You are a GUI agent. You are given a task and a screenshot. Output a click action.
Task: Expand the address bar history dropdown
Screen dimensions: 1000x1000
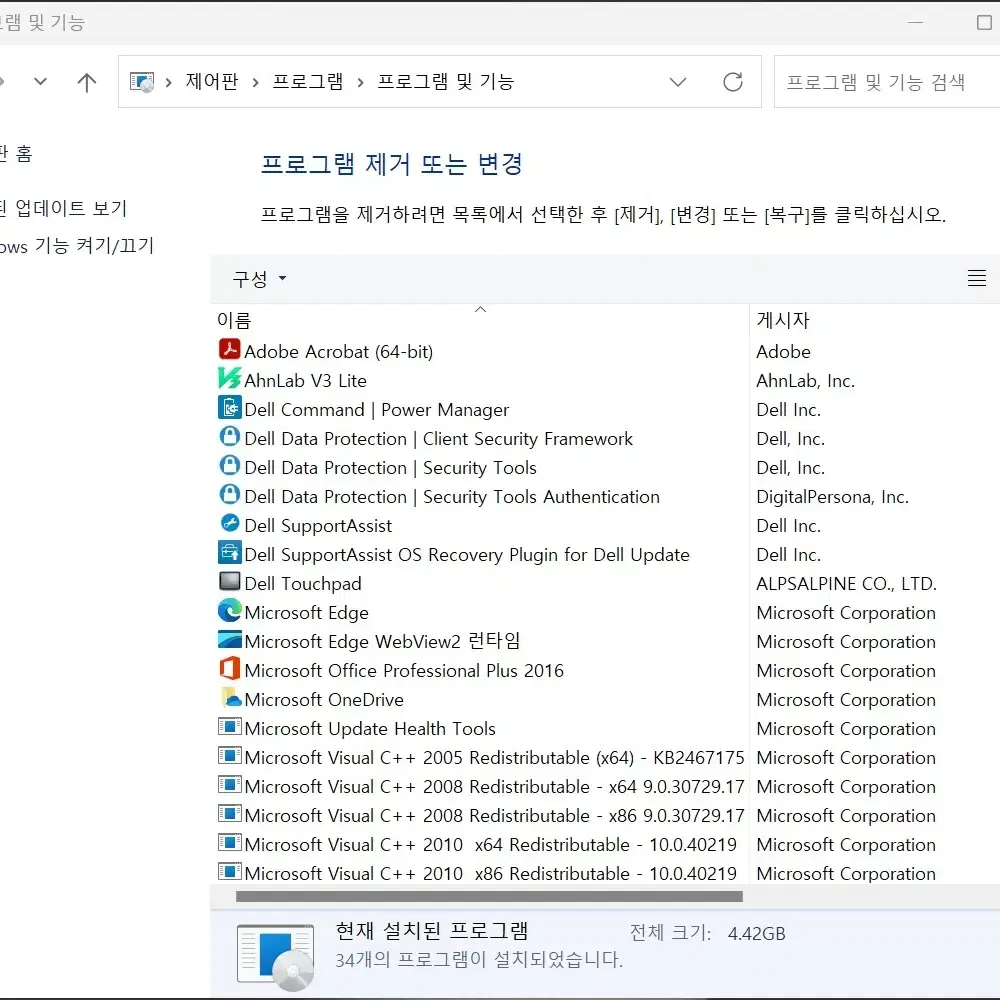678,82
